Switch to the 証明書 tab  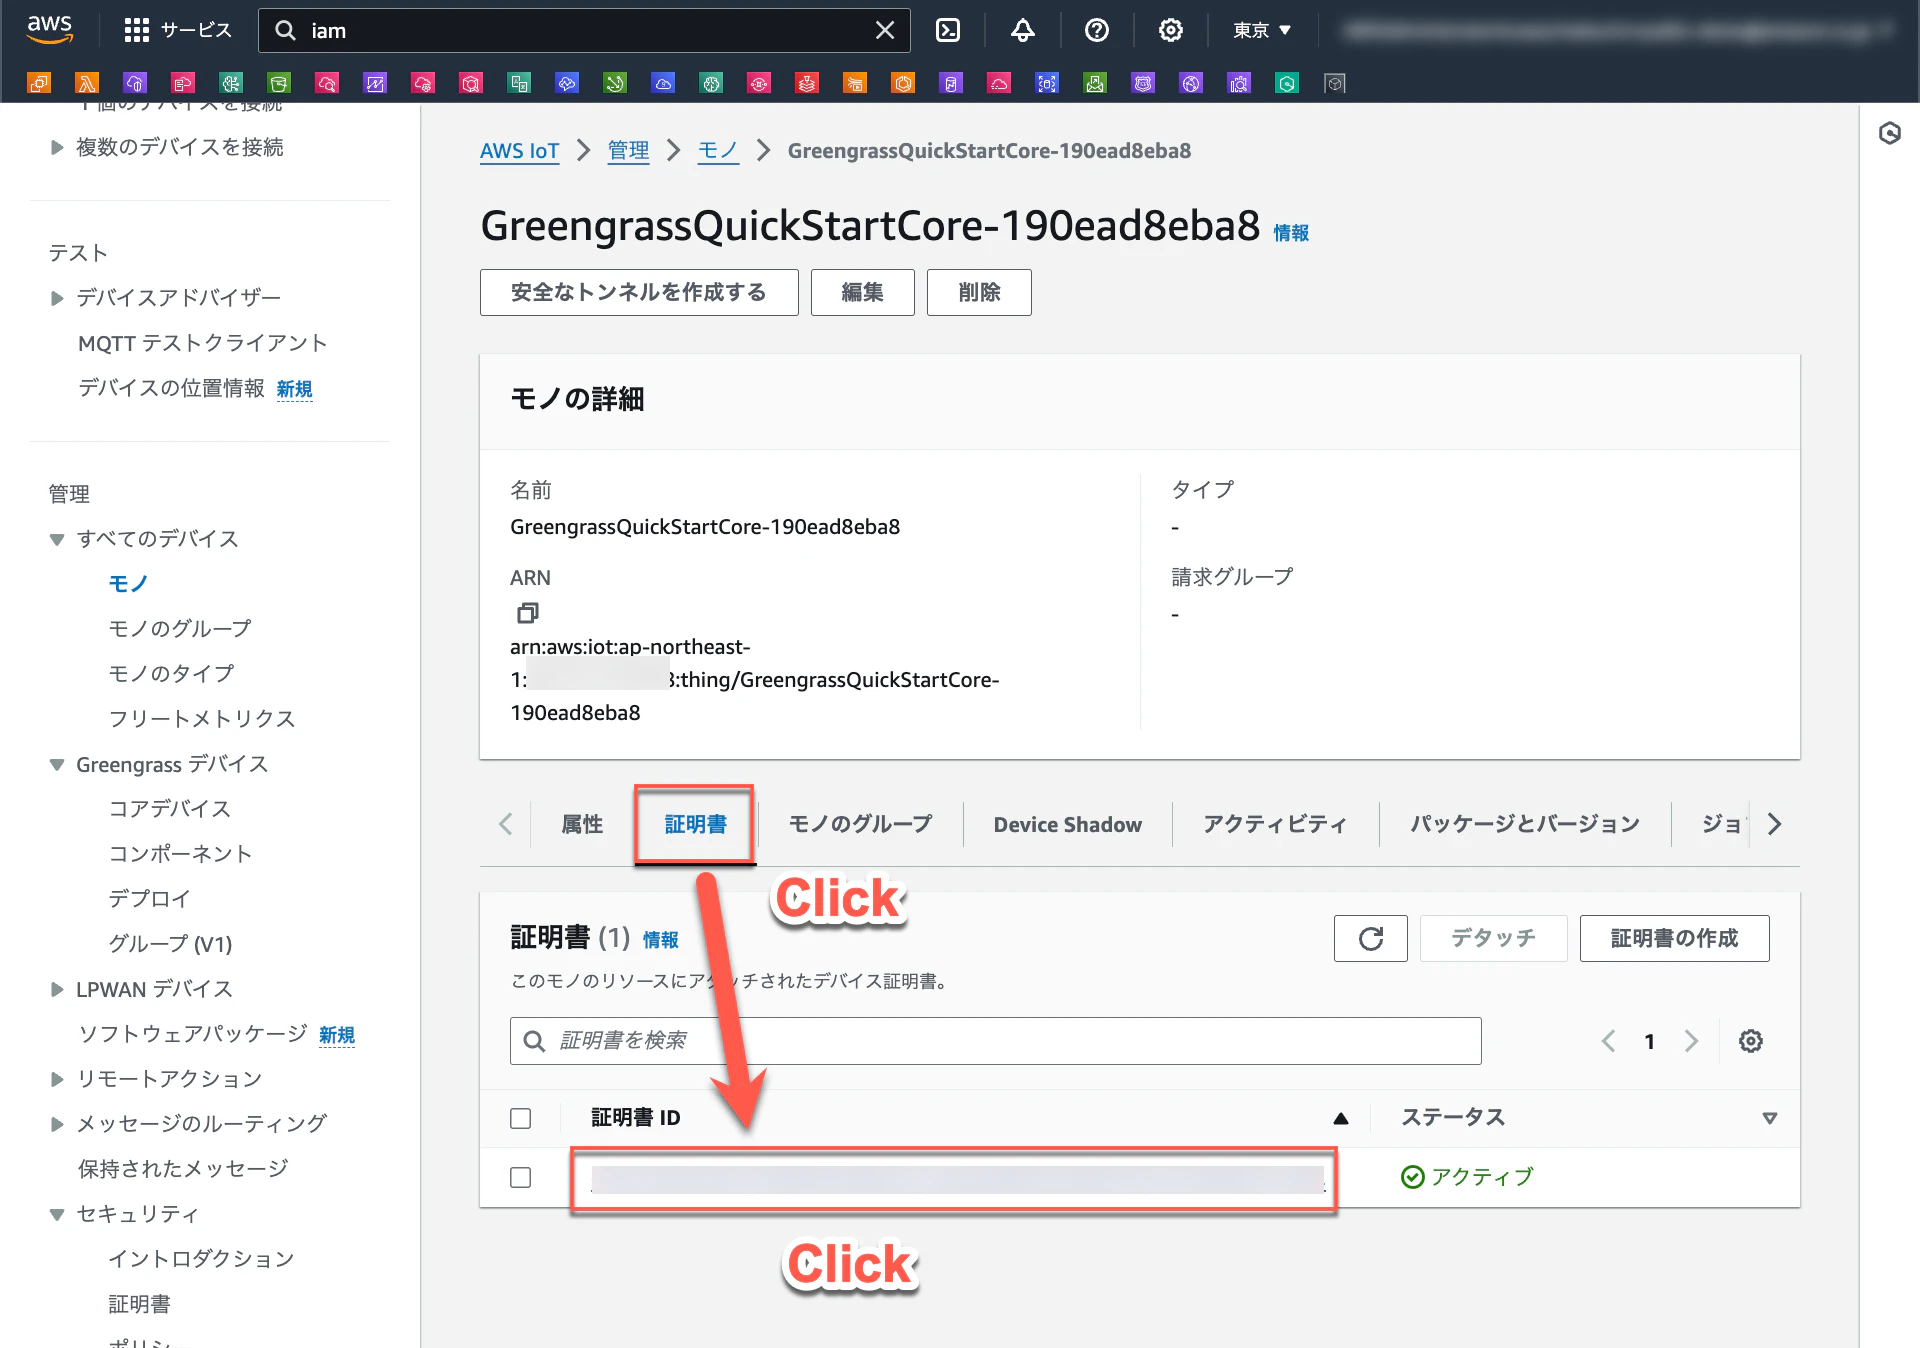[x=695, y=824]
